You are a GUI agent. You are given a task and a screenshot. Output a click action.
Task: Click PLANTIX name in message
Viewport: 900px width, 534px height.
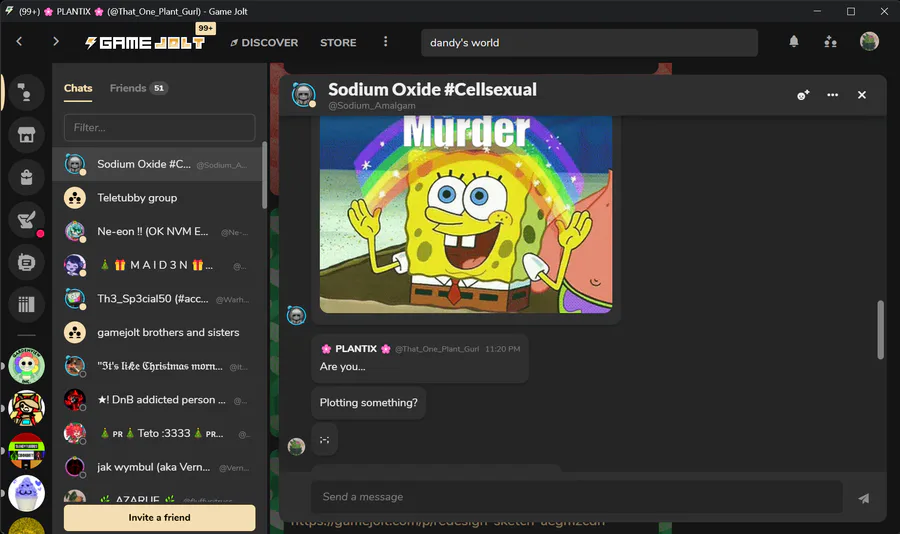pyautogui.click(x=356, y=349)
